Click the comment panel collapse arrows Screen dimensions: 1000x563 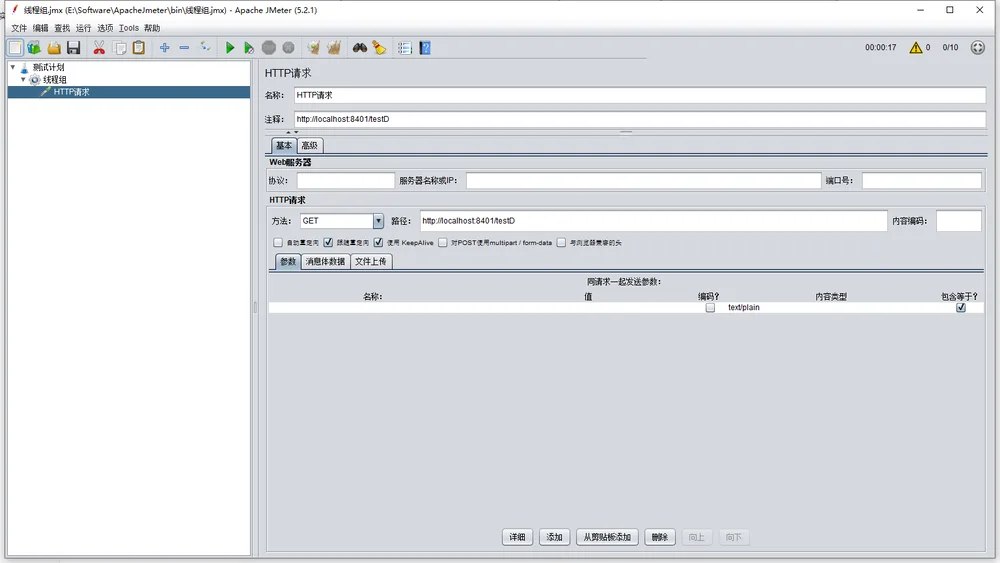292,132
